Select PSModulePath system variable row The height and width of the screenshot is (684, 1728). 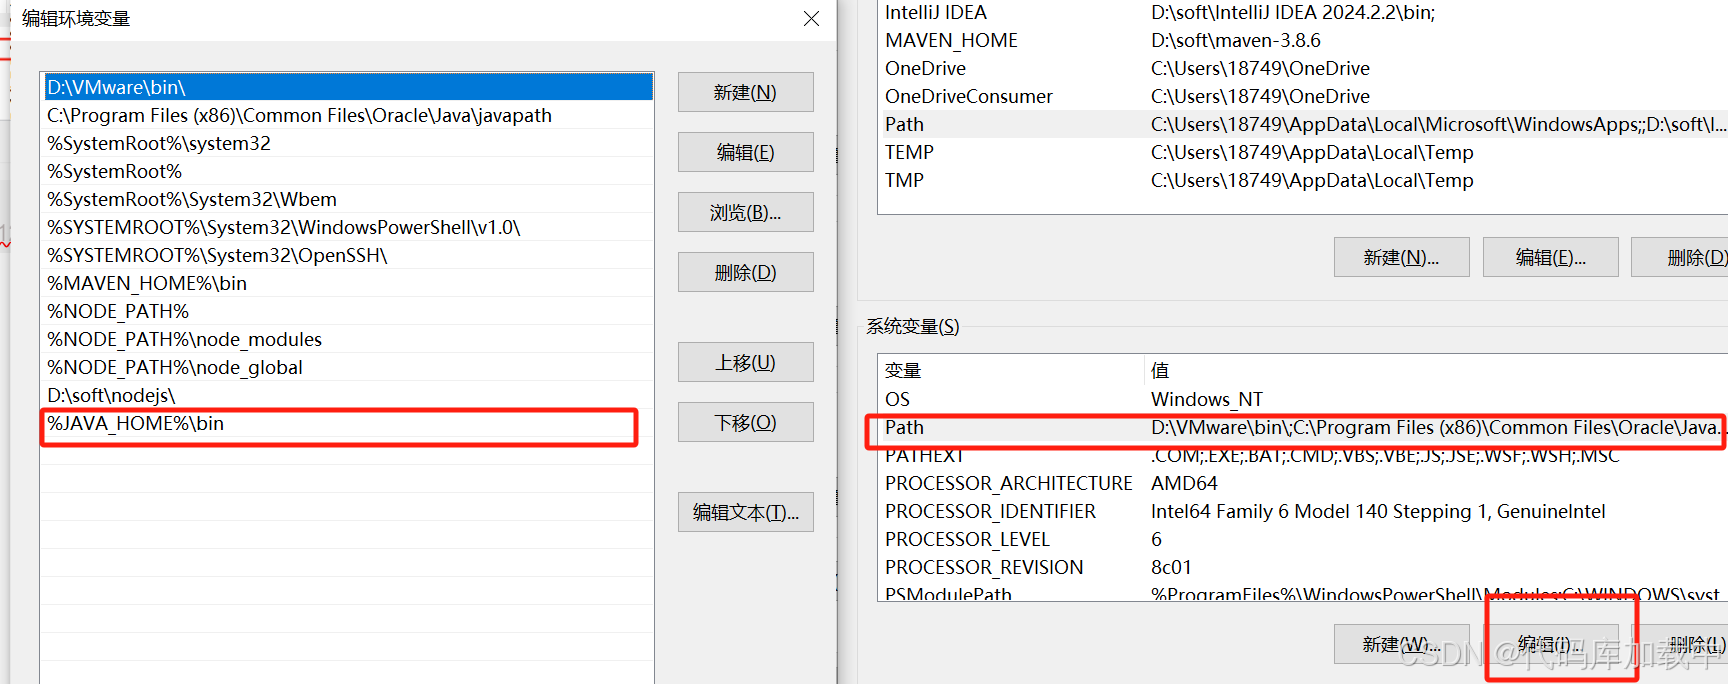[x=1303, y=592]
